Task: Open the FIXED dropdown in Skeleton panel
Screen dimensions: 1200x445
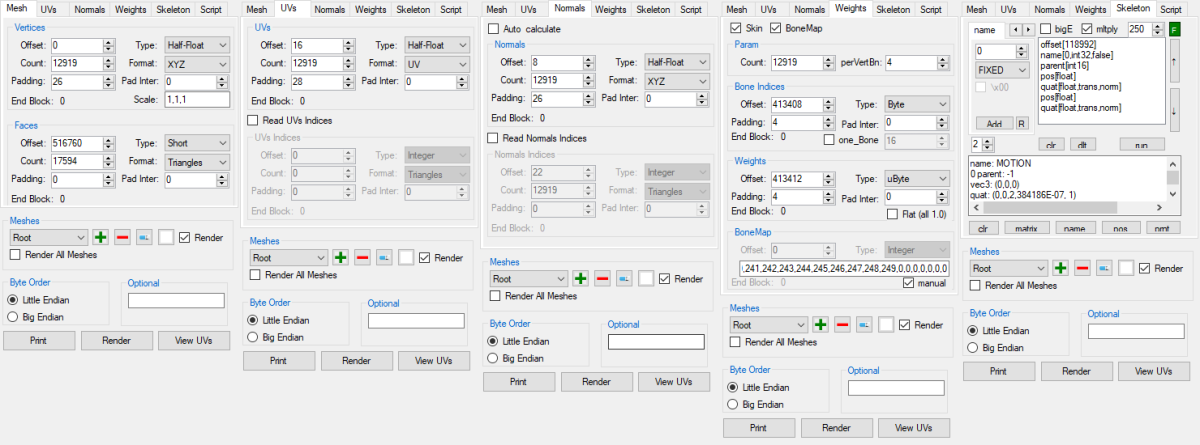Action: coord(1001,70)
